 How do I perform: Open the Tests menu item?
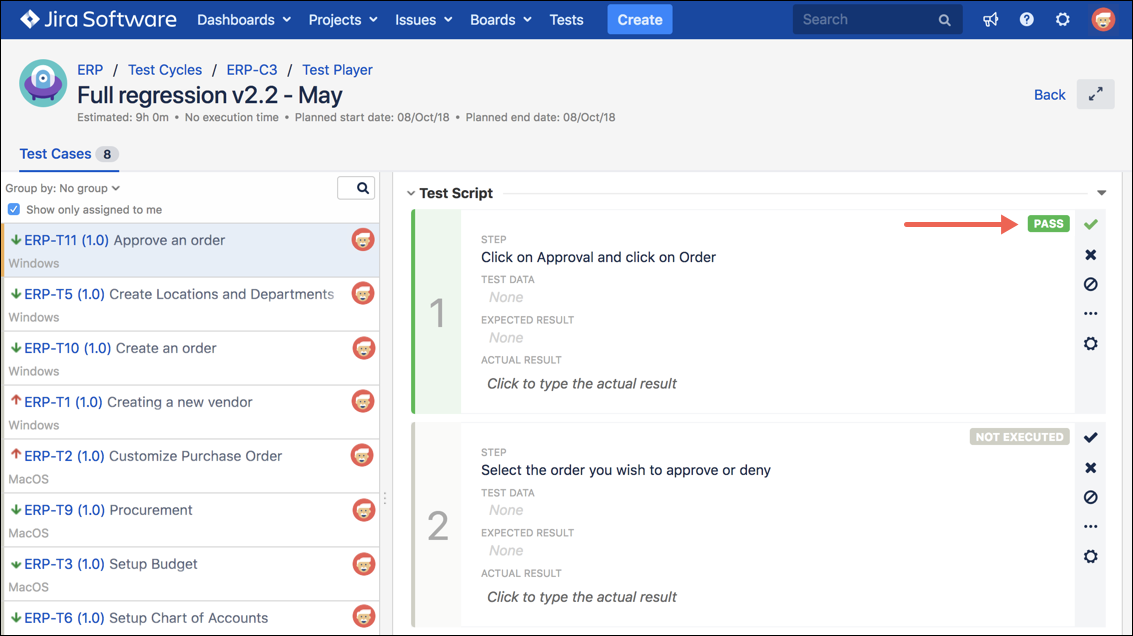(x=566, y=20)
